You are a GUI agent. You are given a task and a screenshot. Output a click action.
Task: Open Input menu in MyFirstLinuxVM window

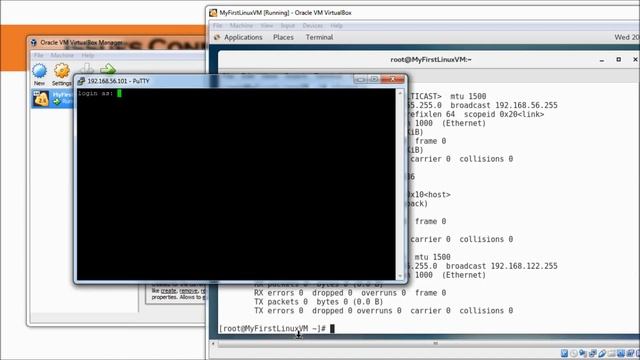tap(287, 25)
